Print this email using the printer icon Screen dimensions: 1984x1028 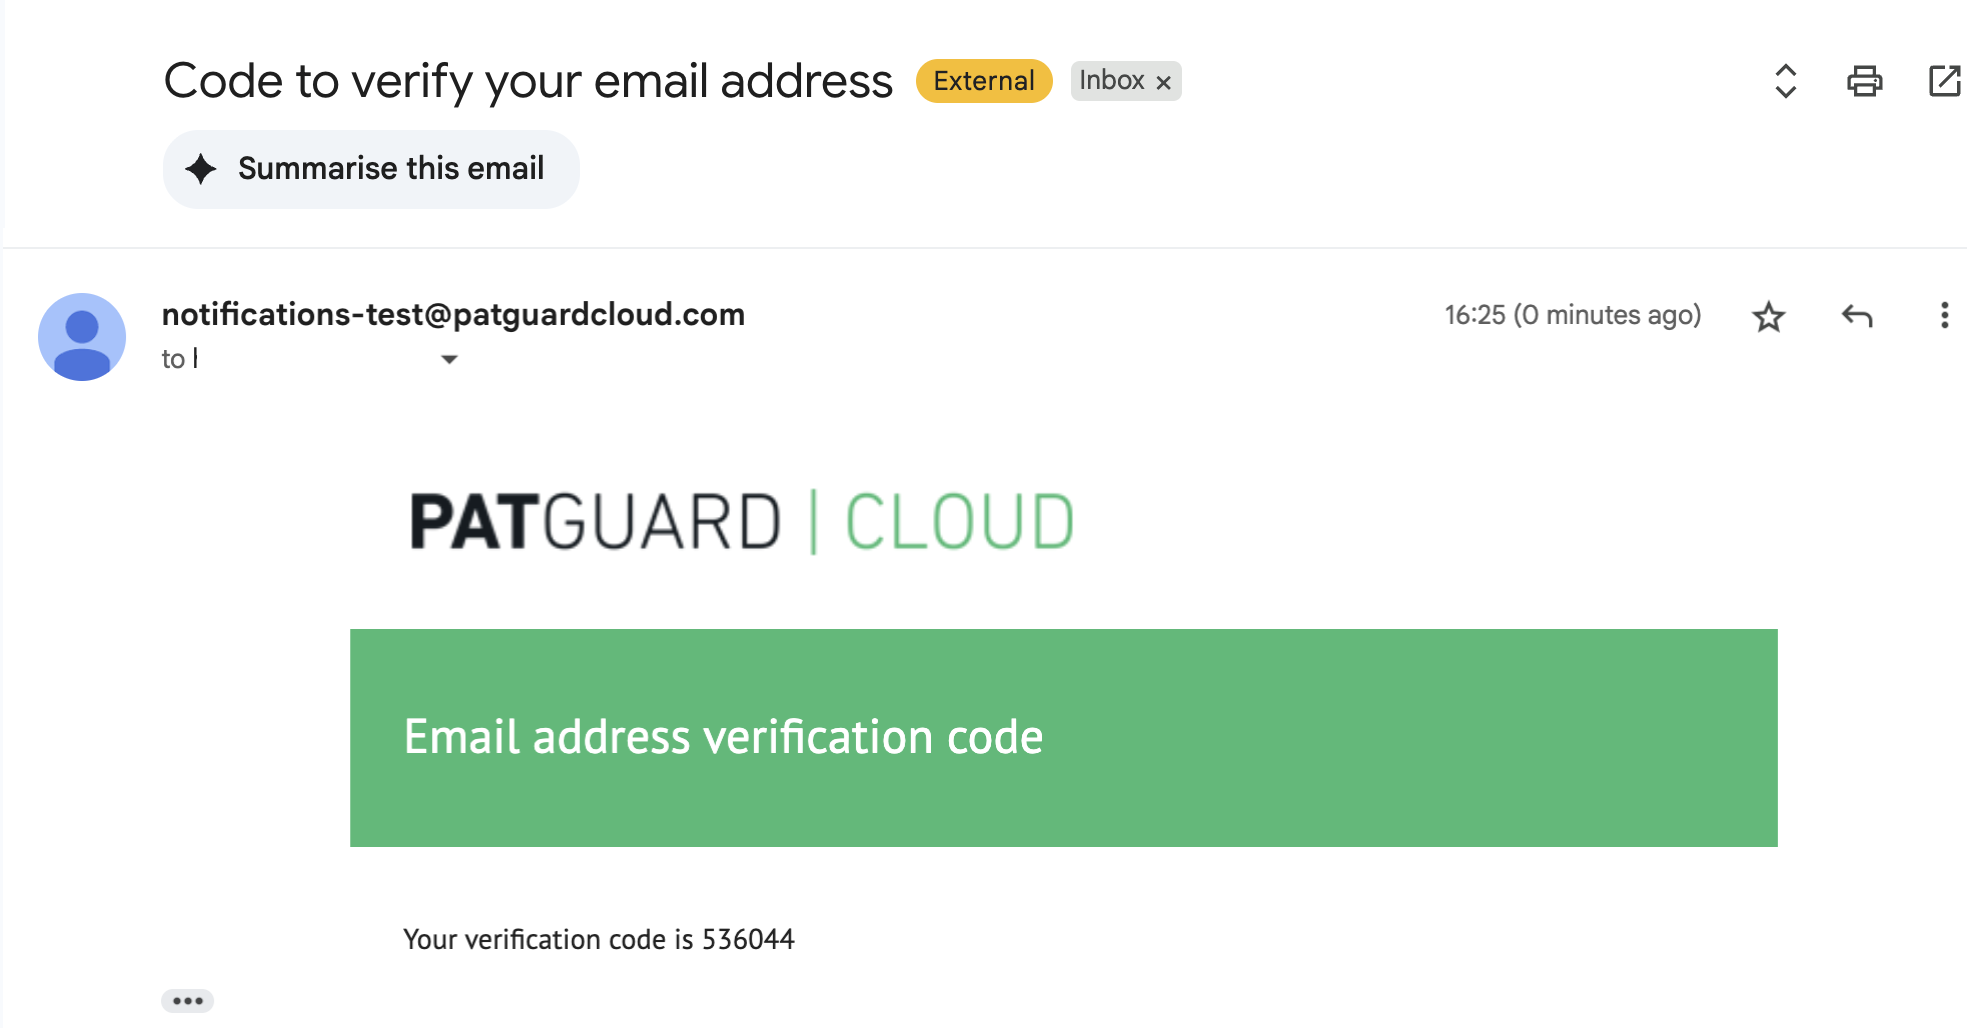[x=1864, y=81]
